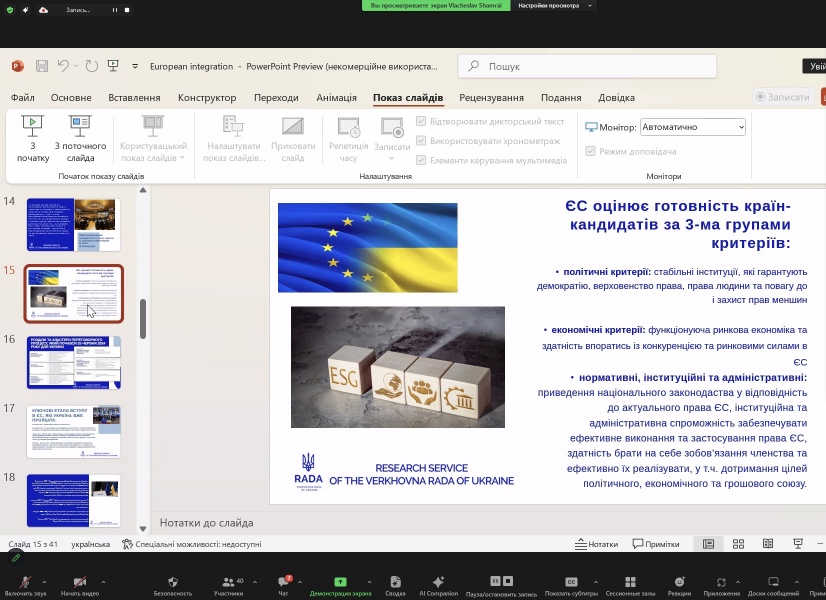The image size is (826, 600).
Task: Switch to Normal view in status bar
Action: [709, 544]
